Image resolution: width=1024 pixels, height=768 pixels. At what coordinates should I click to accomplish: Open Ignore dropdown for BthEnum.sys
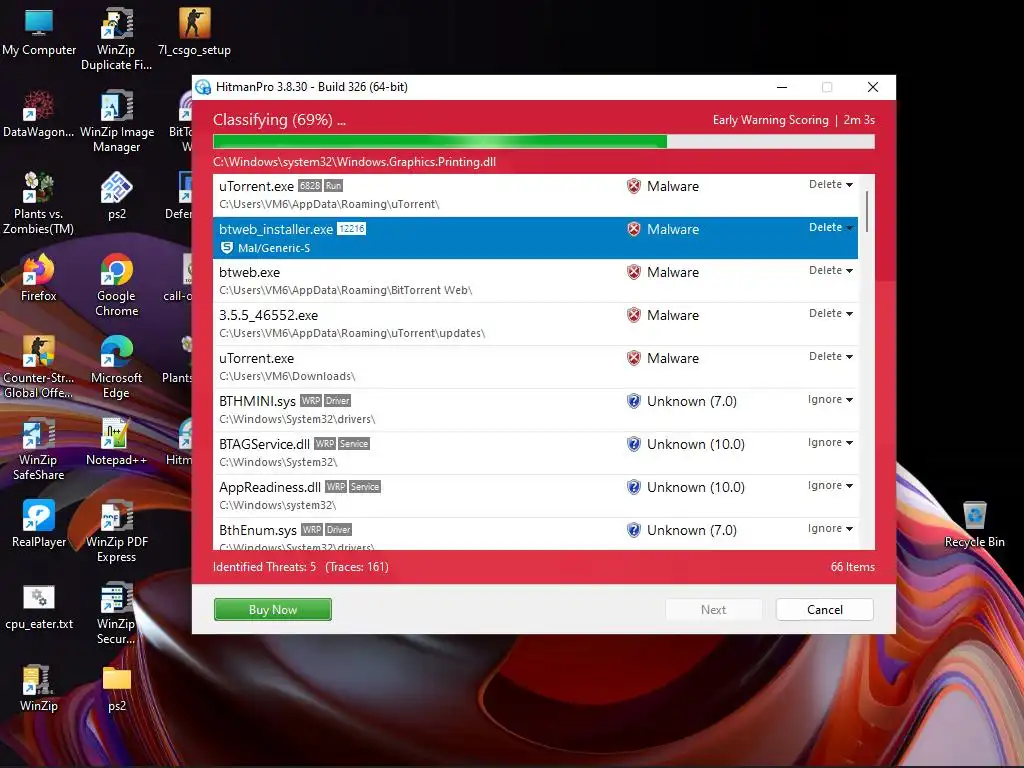[x=830, y=528]
